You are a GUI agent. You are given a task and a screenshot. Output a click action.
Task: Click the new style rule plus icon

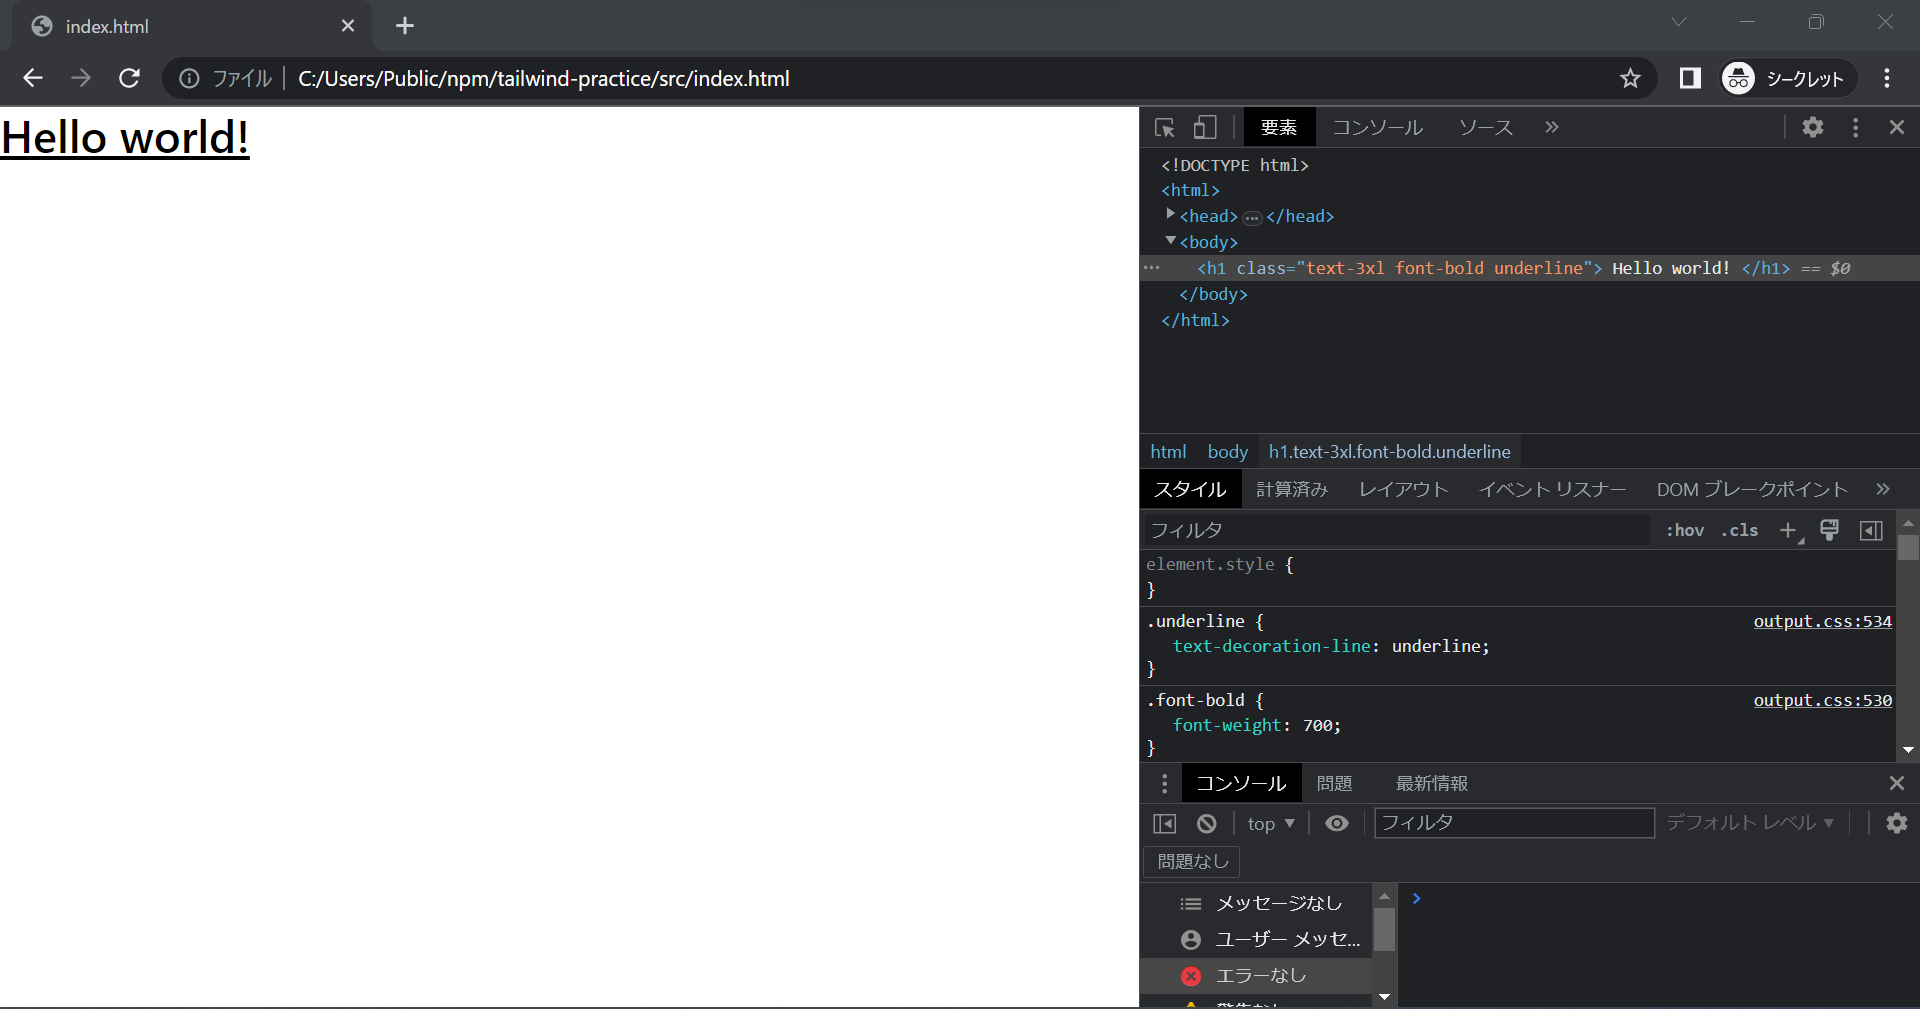coord(1788,530)
